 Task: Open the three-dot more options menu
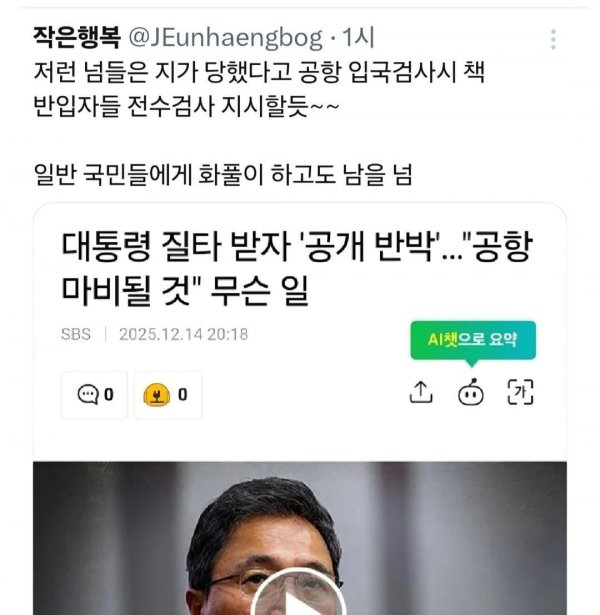click(553, 39)
